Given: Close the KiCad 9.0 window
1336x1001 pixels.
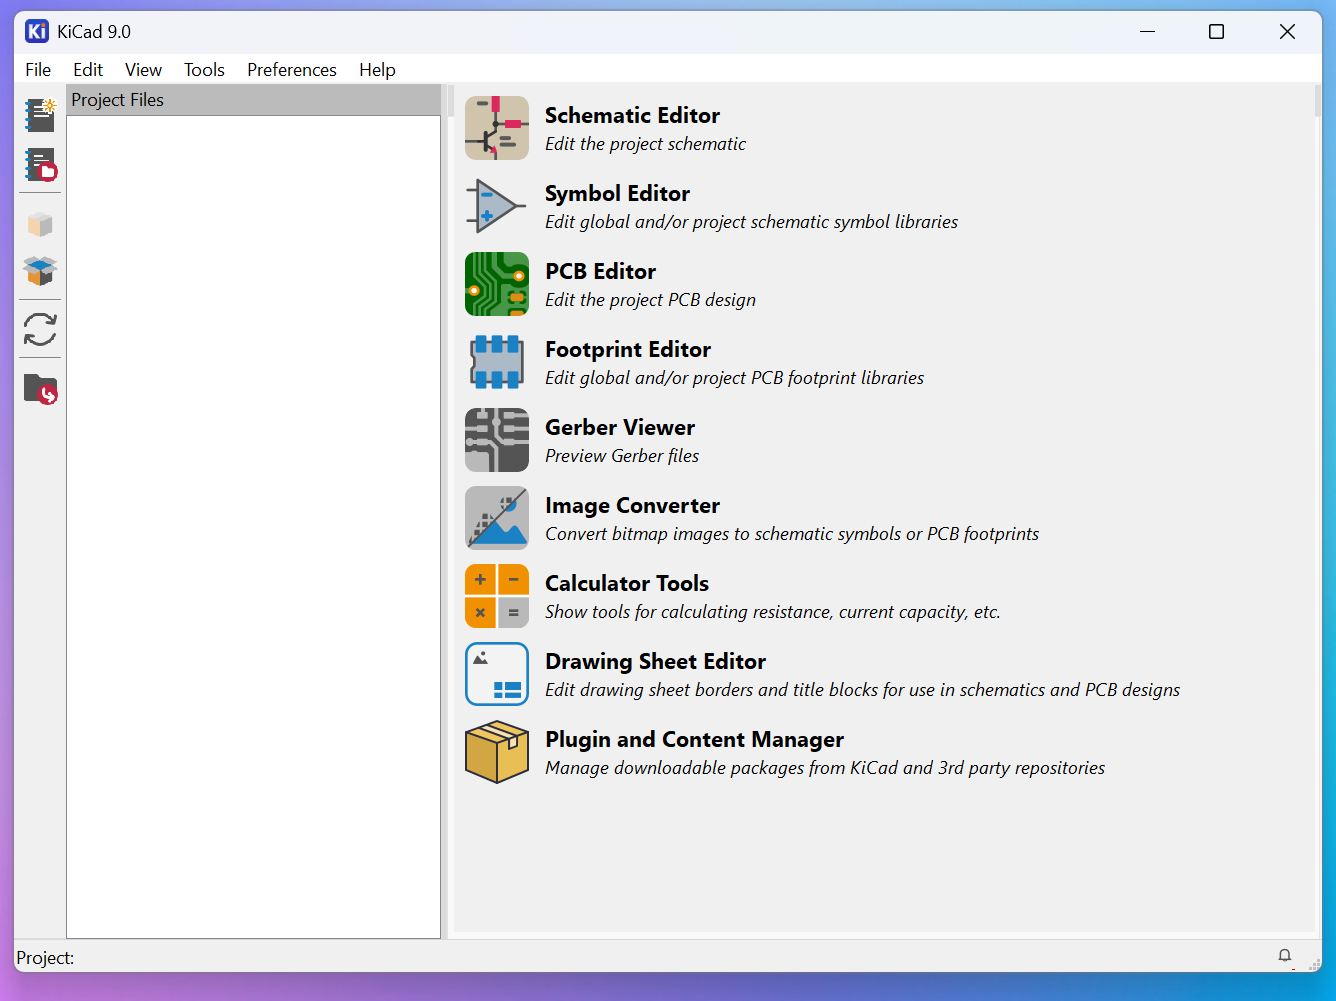Looking at the screenshot, I should 1287,32.
